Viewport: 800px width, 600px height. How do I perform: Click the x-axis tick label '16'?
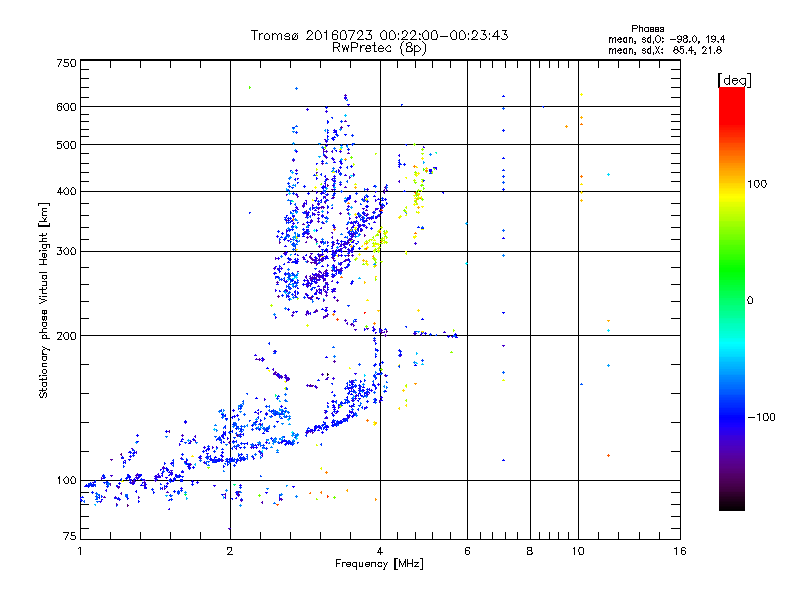680,551
